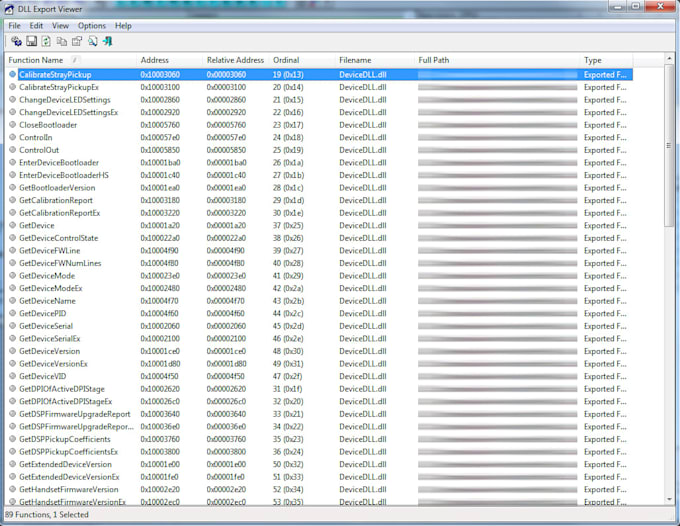
Task: Sort by the Address column header
Action: [x=170, y=60]
